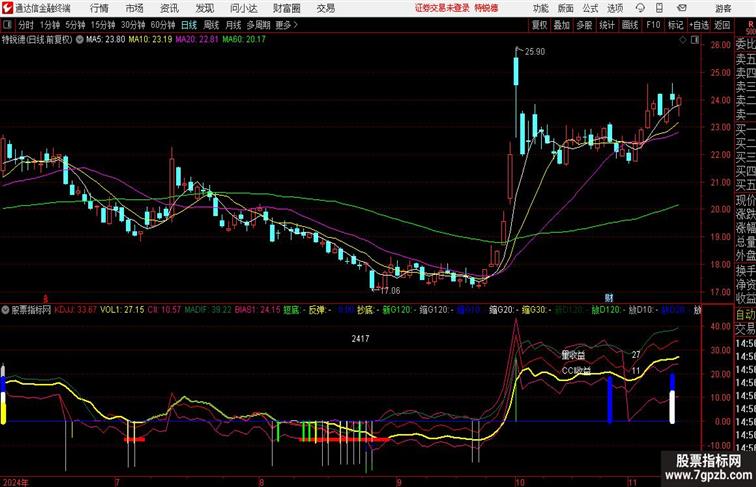Click the 画线 draw line button
Screen dimensions: 756x487
[x=630, y=25]
